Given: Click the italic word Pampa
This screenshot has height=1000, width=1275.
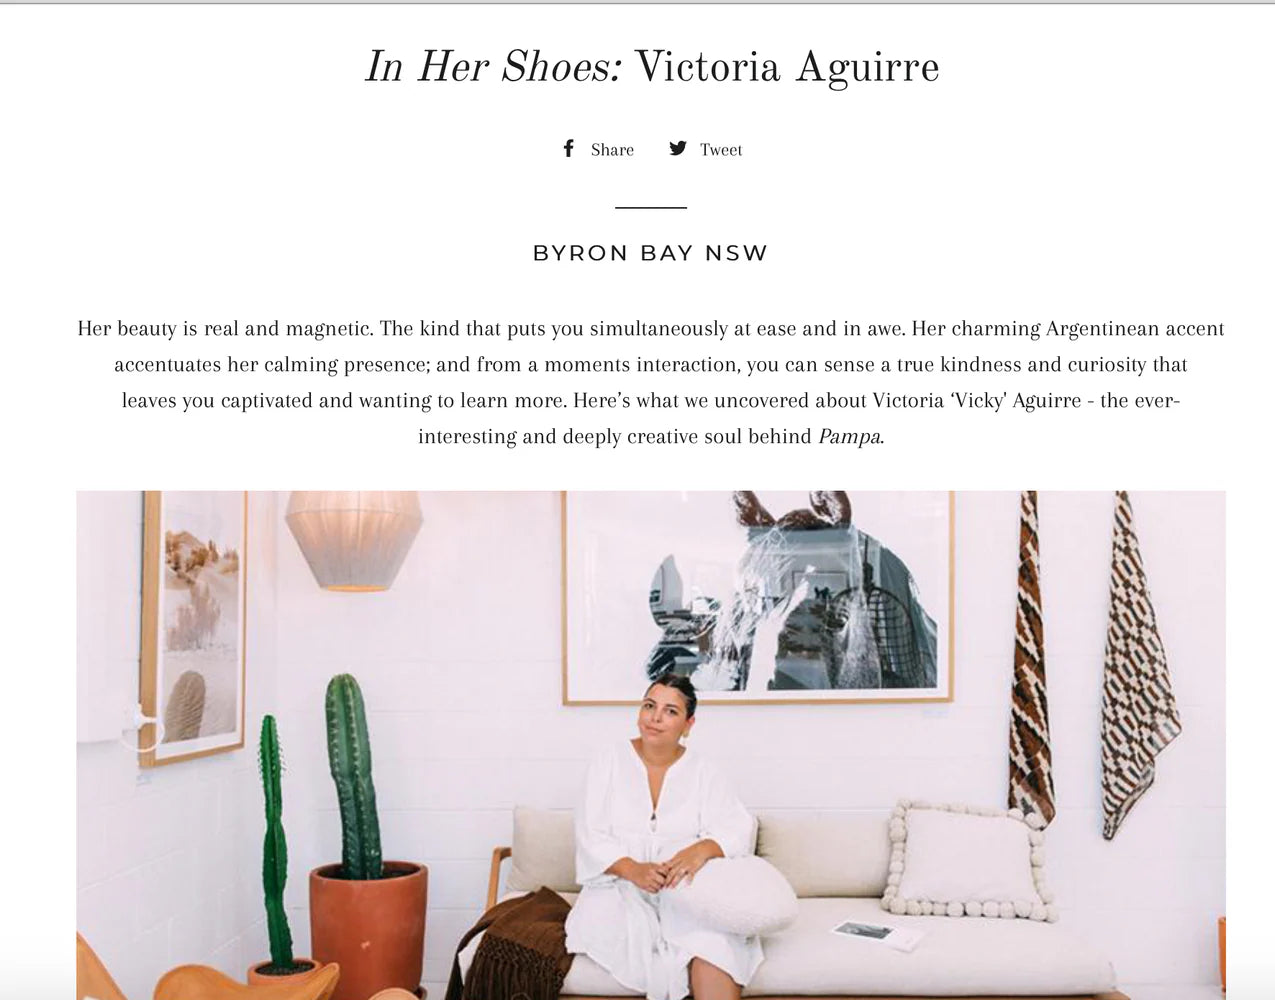Looking at the screenshot, I should (850, 437).
